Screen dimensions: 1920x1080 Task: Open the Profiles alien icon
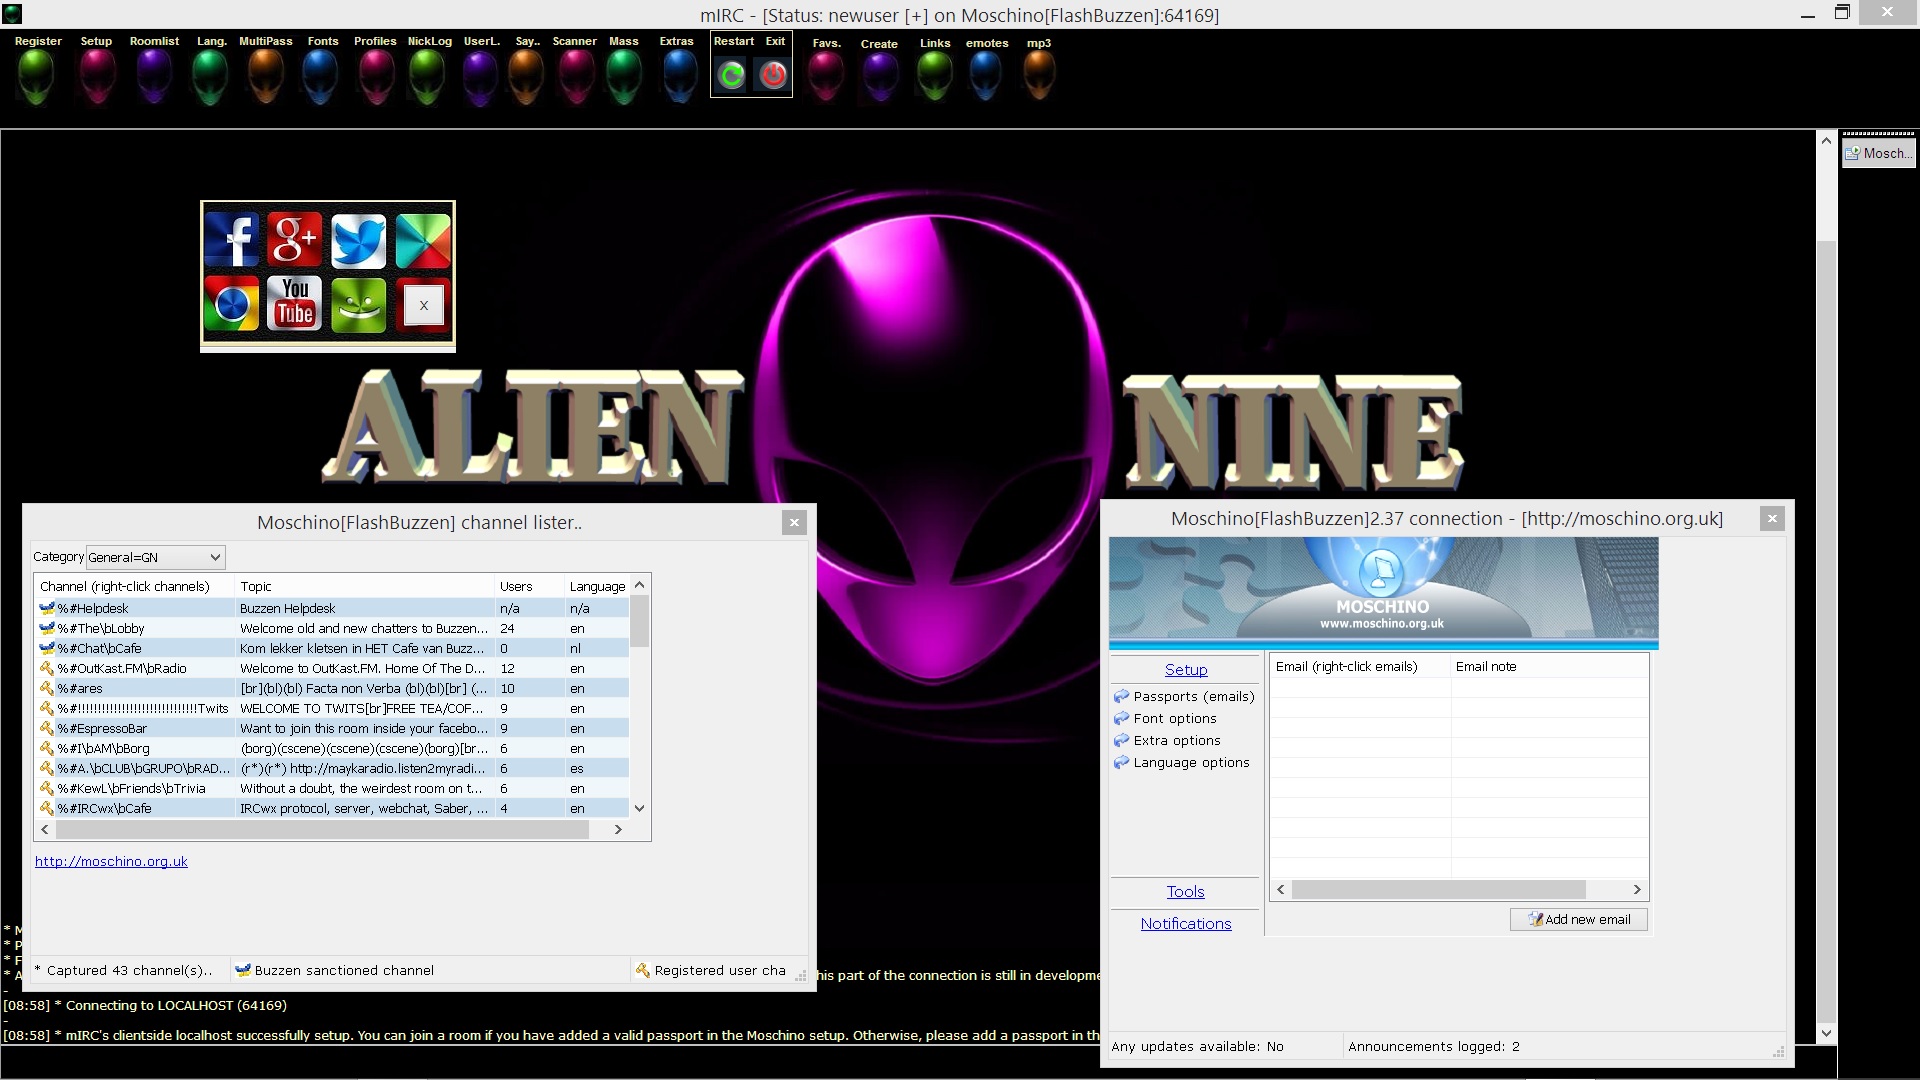click(x=376, y=76)
